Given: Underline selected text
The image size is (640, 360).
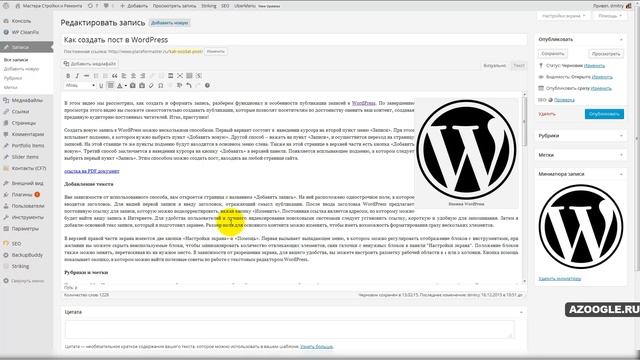Looking at the screenshot, I should (x=101, y=85).
